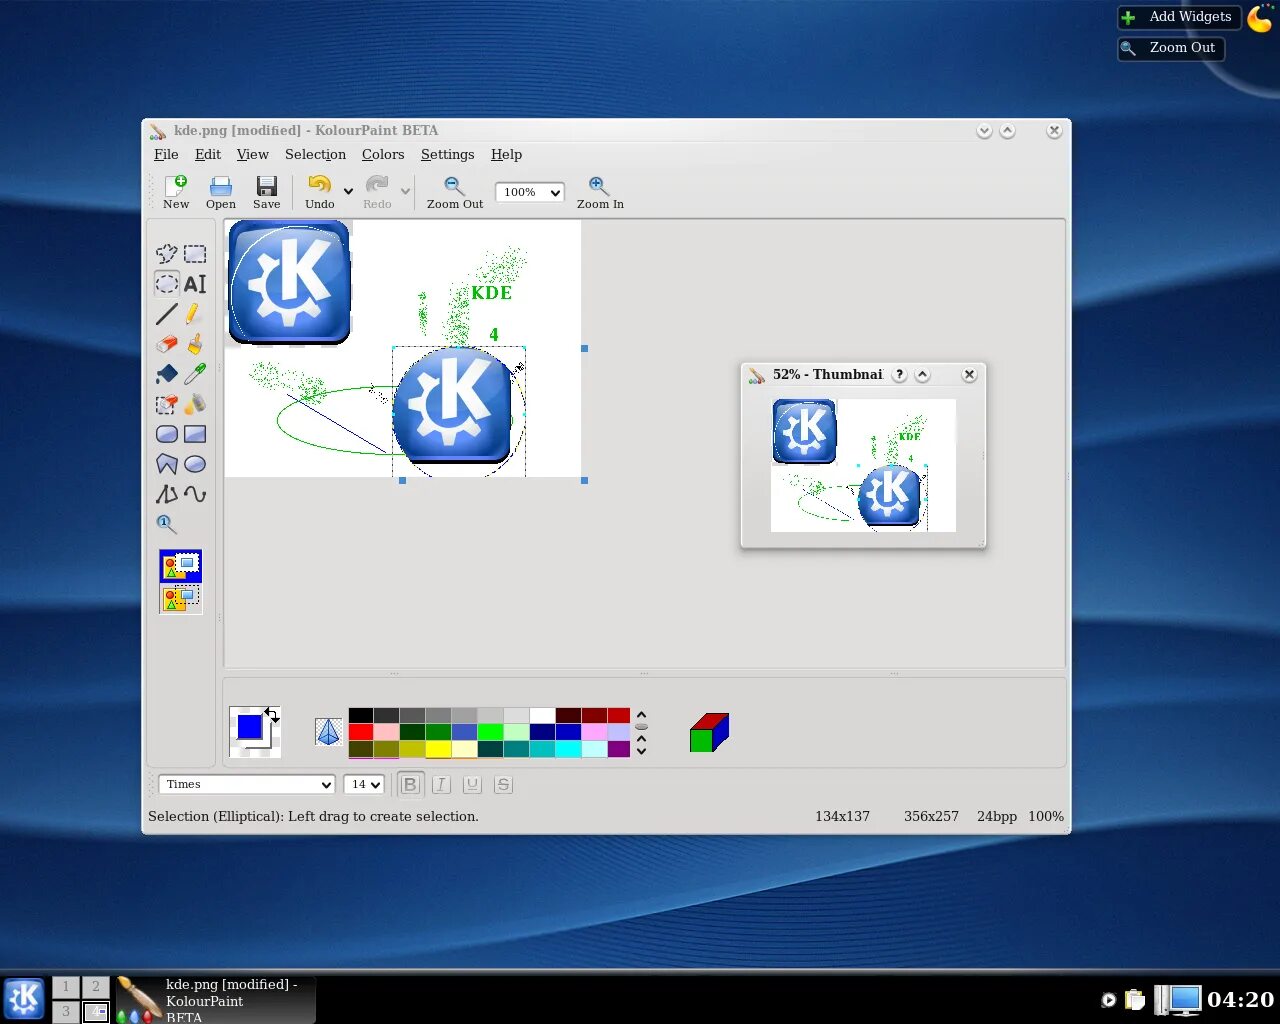
Task: Switch to virtual desktop 2 in pager
Action: [96, 987]
